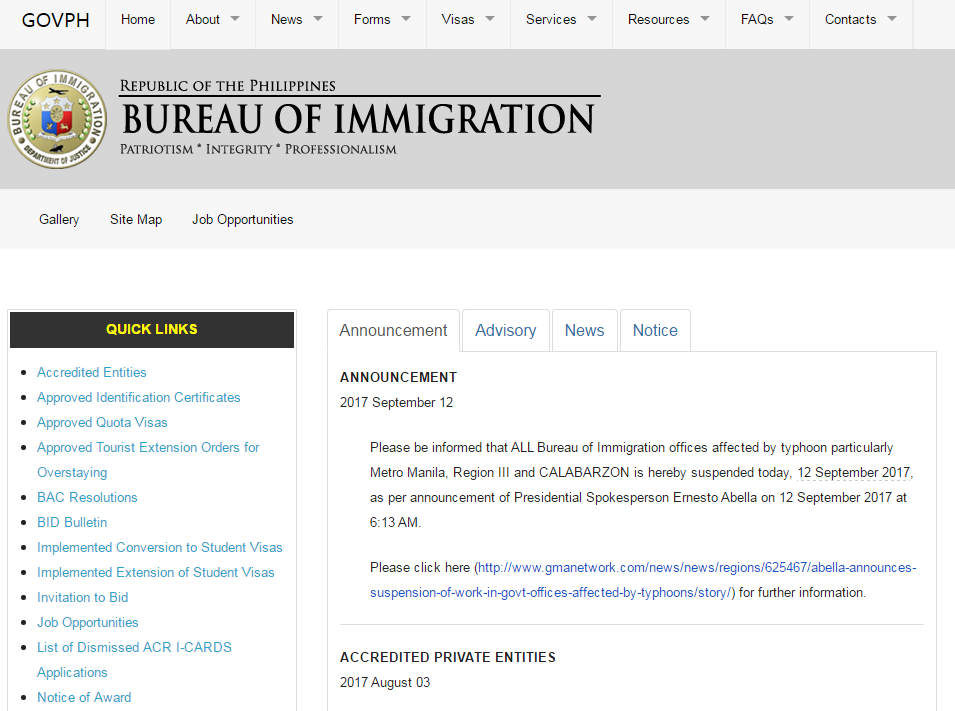
Task: Click the date 2017 August 03
Action: tap(385, 682)
